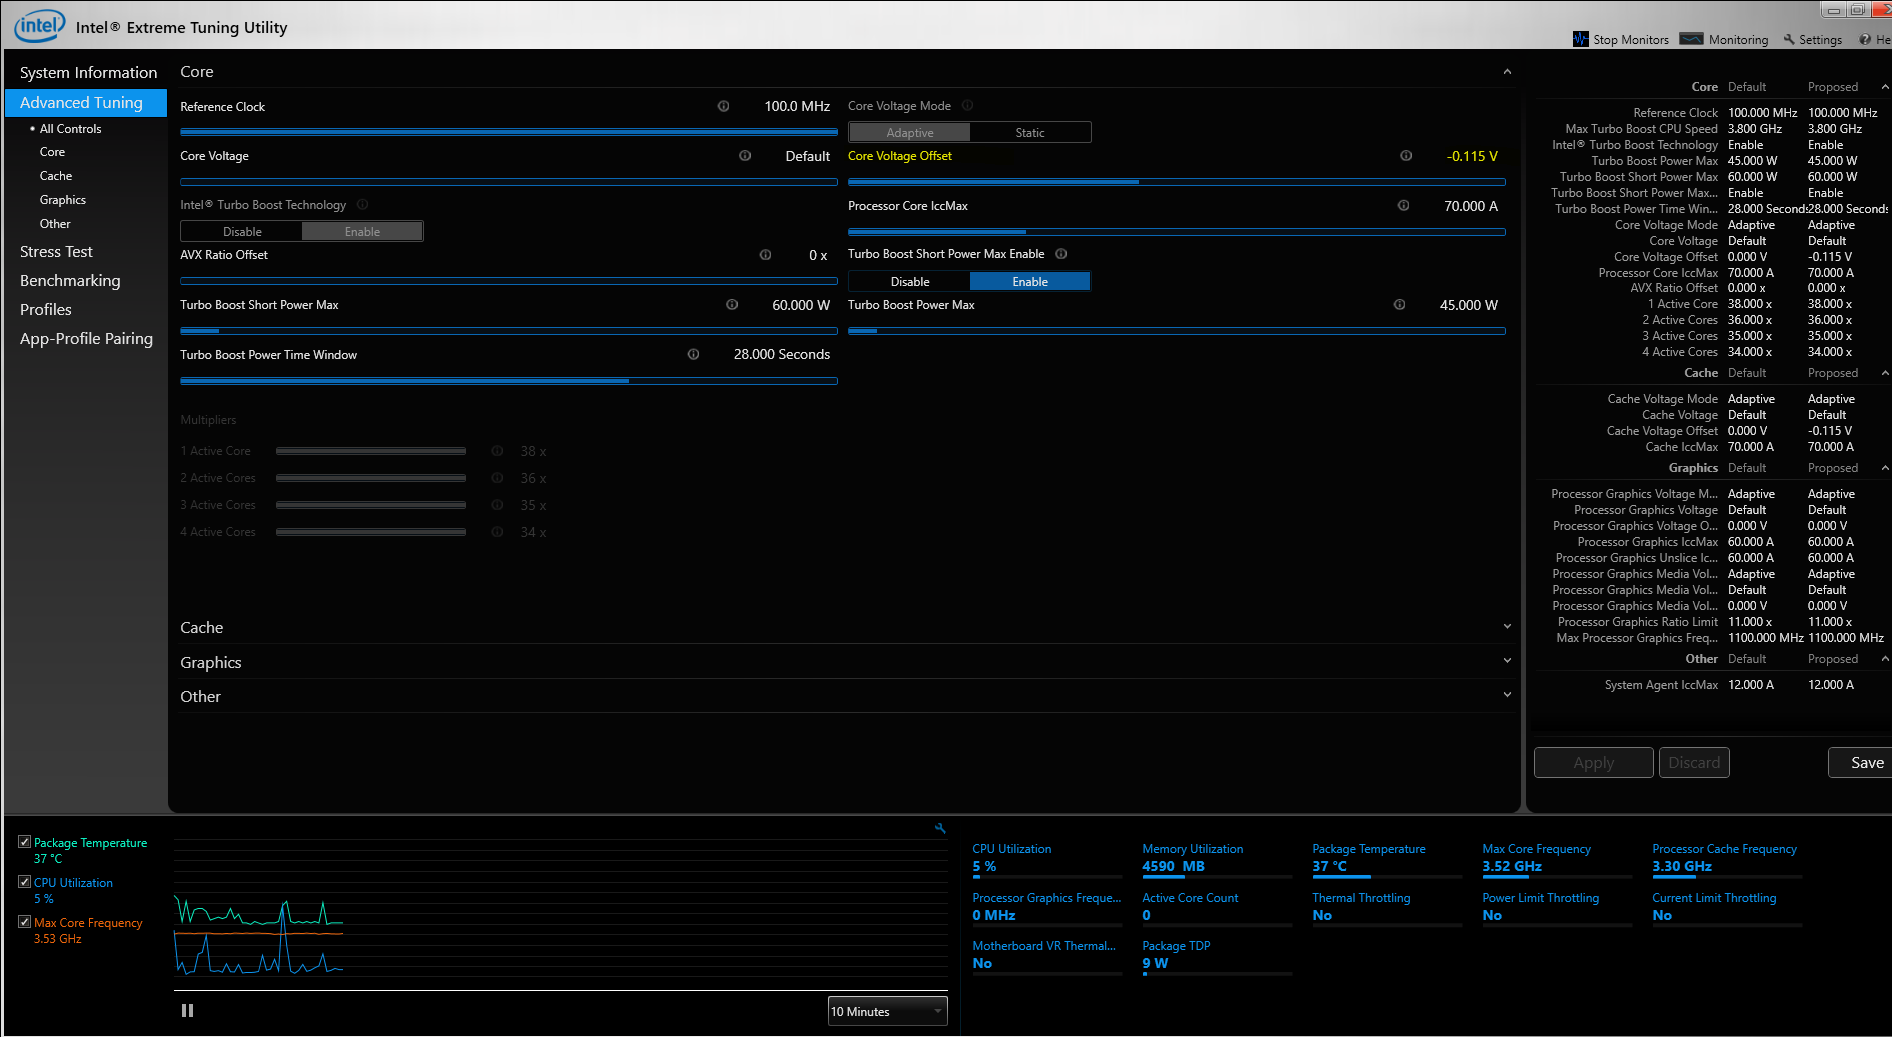Disable Intel Turbo Boost Technology
The image size is (1892, 1037).
[242, 232]
